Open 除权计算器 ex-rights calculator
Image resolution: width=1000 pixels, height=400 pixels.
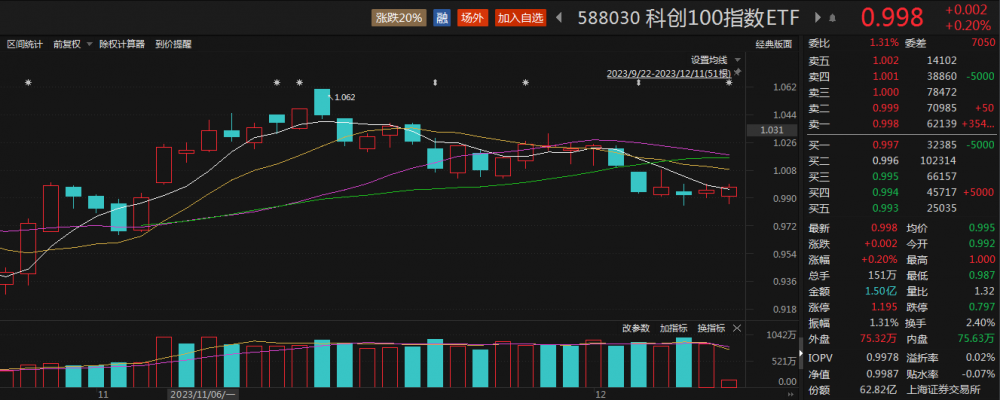point(121,44)
